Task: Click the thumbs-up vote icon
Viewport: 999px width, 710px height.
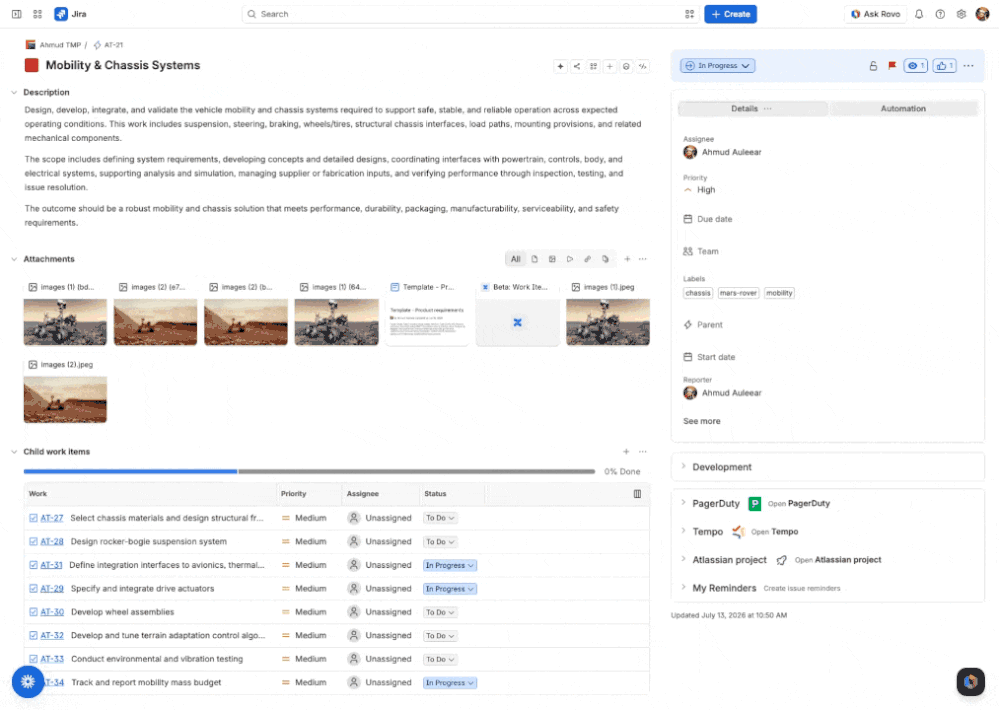Action: (944, 66)
